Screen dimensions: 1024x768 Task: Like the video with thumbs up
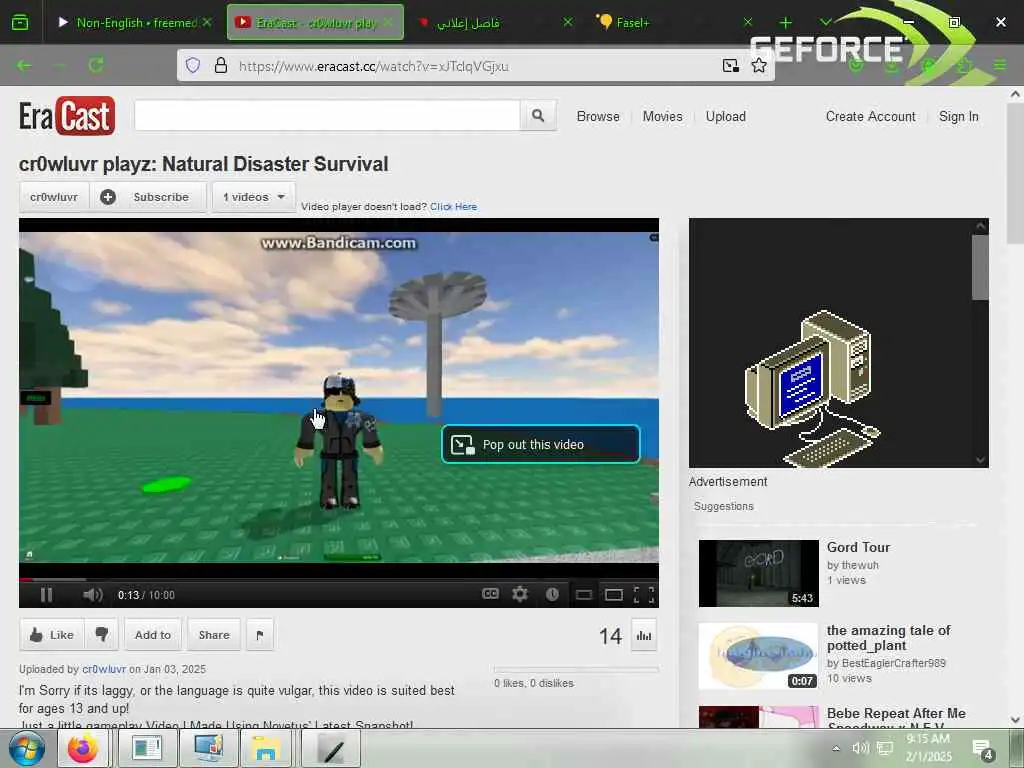(52, 635)
